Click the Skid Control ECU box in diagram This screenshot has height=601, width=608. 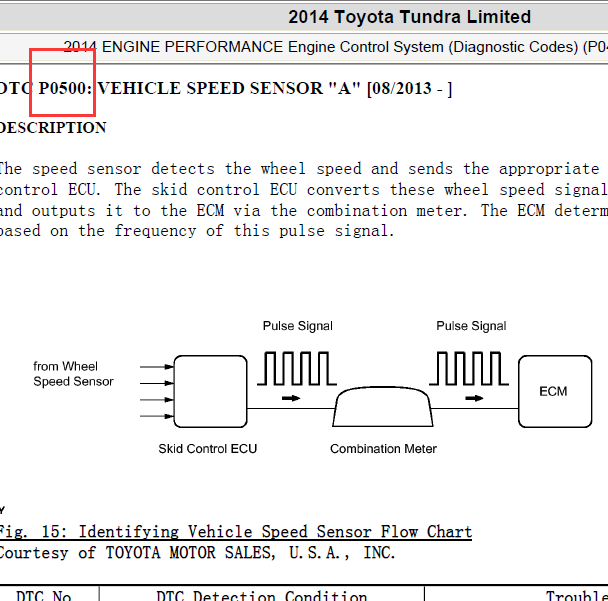(211, 391)
